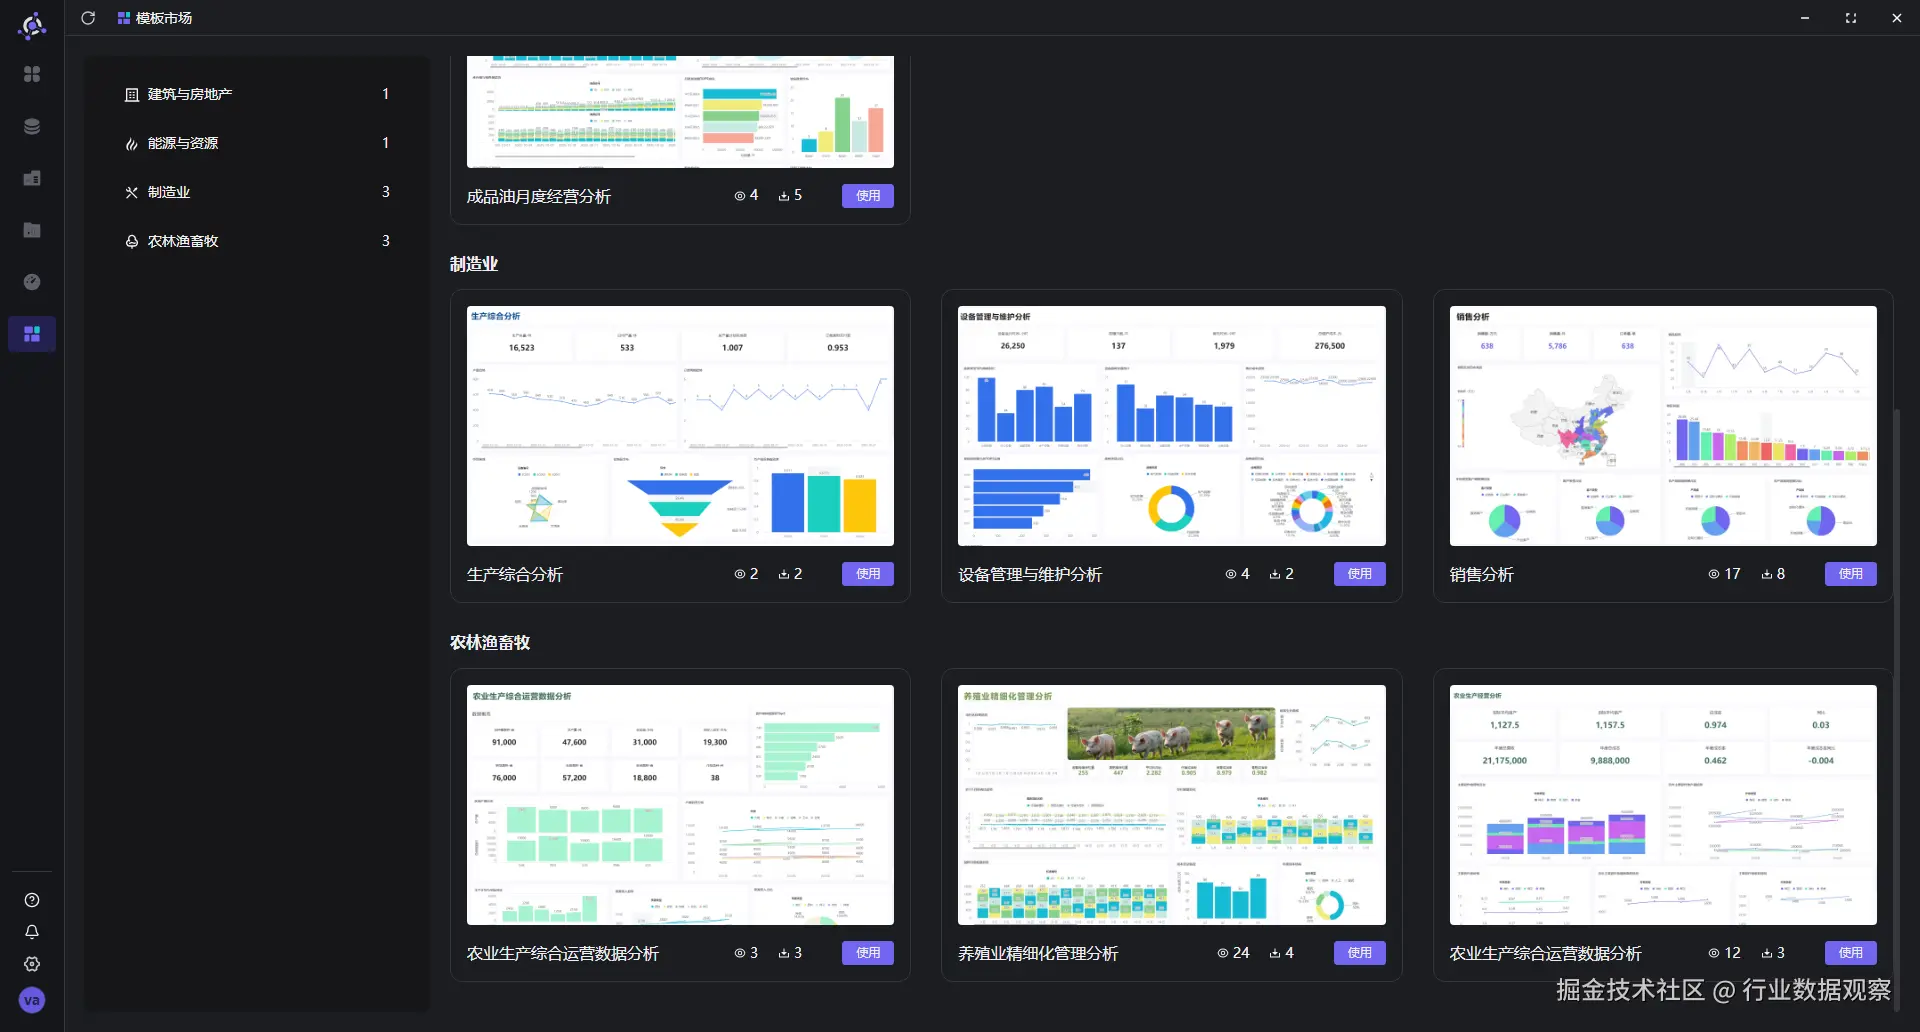This screenshot has width=1920, height=1032.
Task: Open the 设备管理与维护分析 preview thumbnail
Action: tap(1172, 426)
